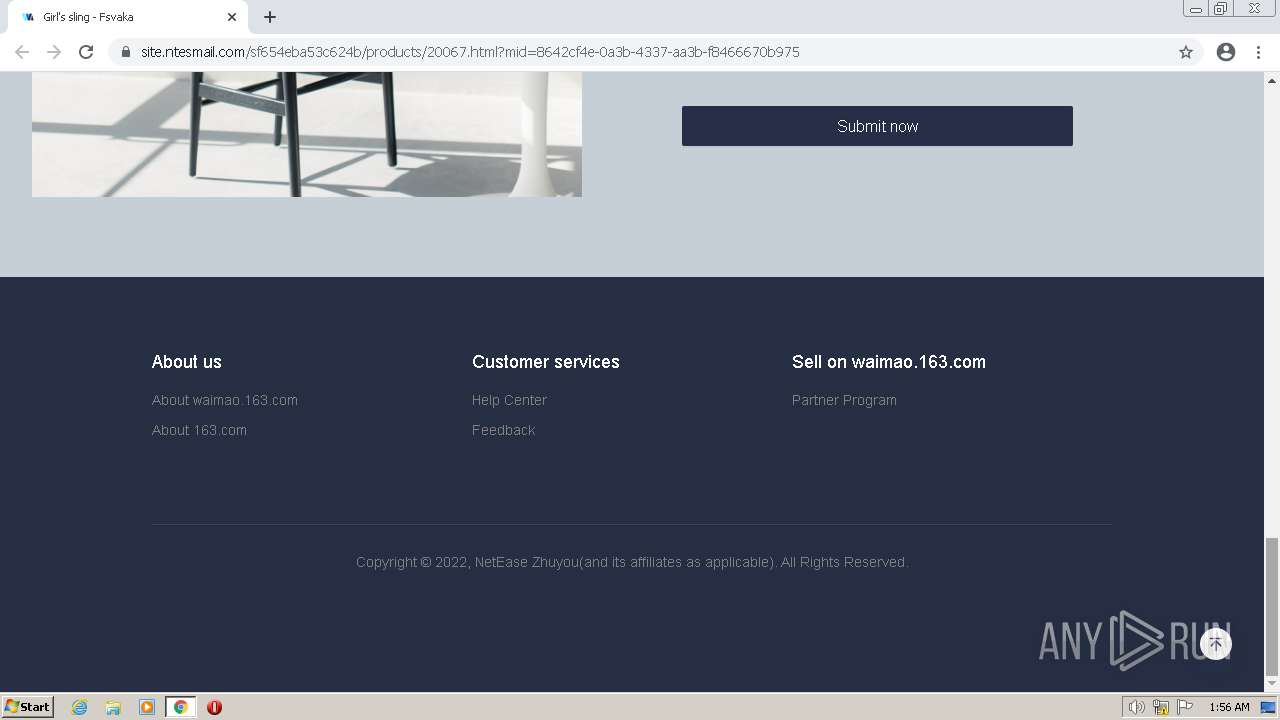Open About waimao.163.com link
Image resolution: width=1280 pixels, height=720 pixels.
pyautogui.click(x=225, y=400)
